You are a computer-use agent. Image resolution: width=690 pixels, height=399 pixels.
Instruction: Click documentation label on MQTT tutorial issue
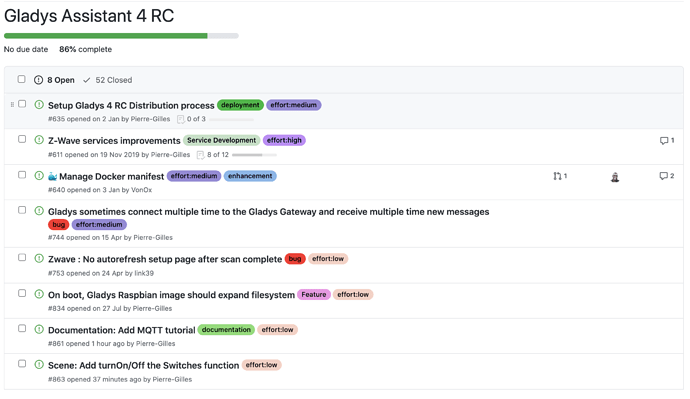(226, 329)
